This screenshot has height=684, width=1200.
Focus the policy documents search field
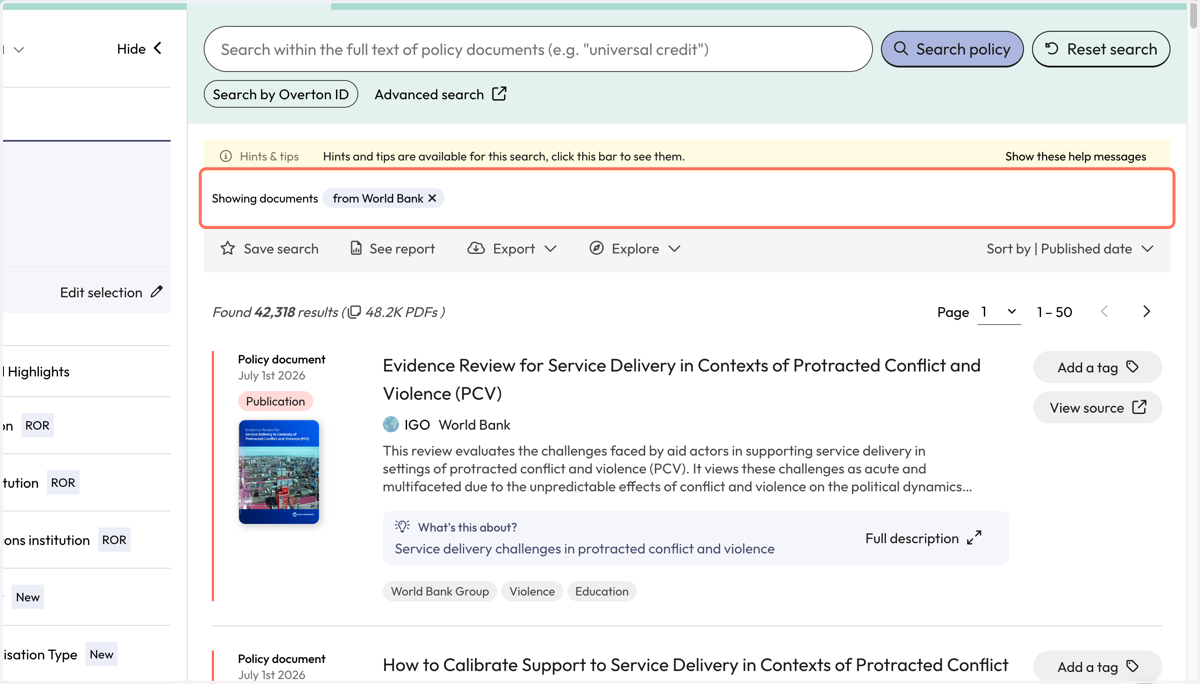click(x=538, y=49)
